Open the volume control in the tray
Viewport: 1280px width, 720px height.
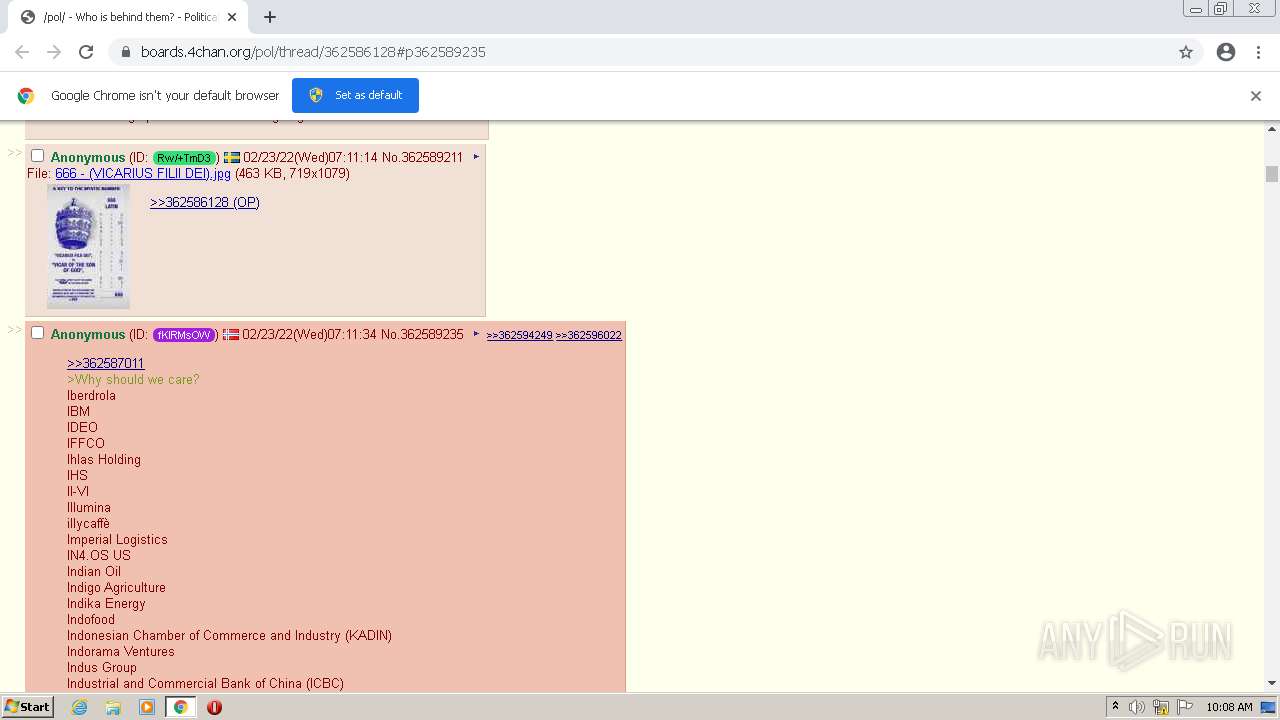[x=1137, y=707]
